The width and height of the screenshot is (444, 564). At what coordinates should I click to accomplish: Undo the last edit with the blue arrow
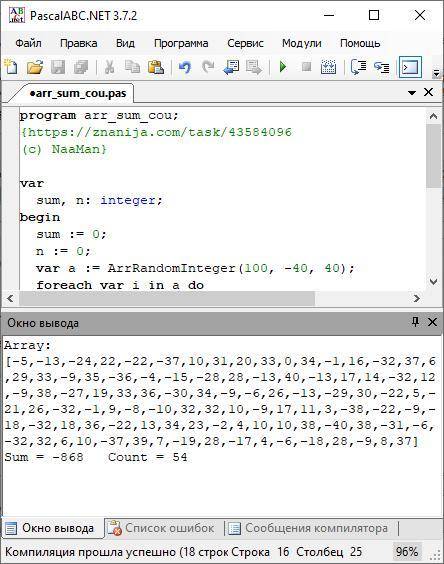(185, 67)
